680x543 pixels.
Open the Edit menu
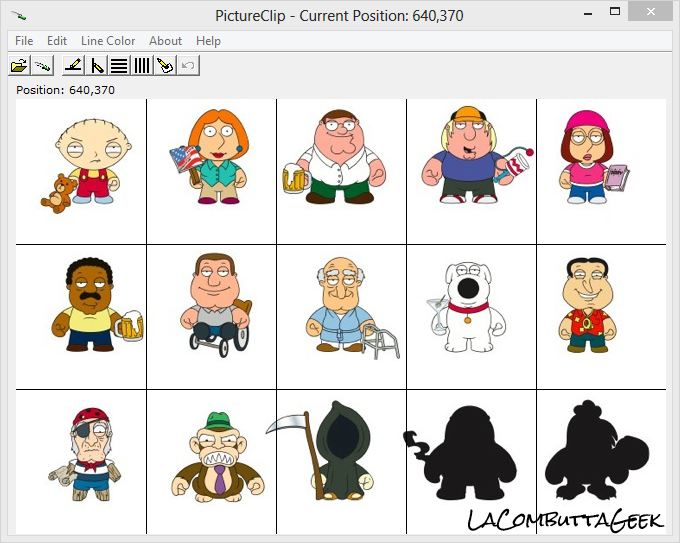(x=57, y=41)
